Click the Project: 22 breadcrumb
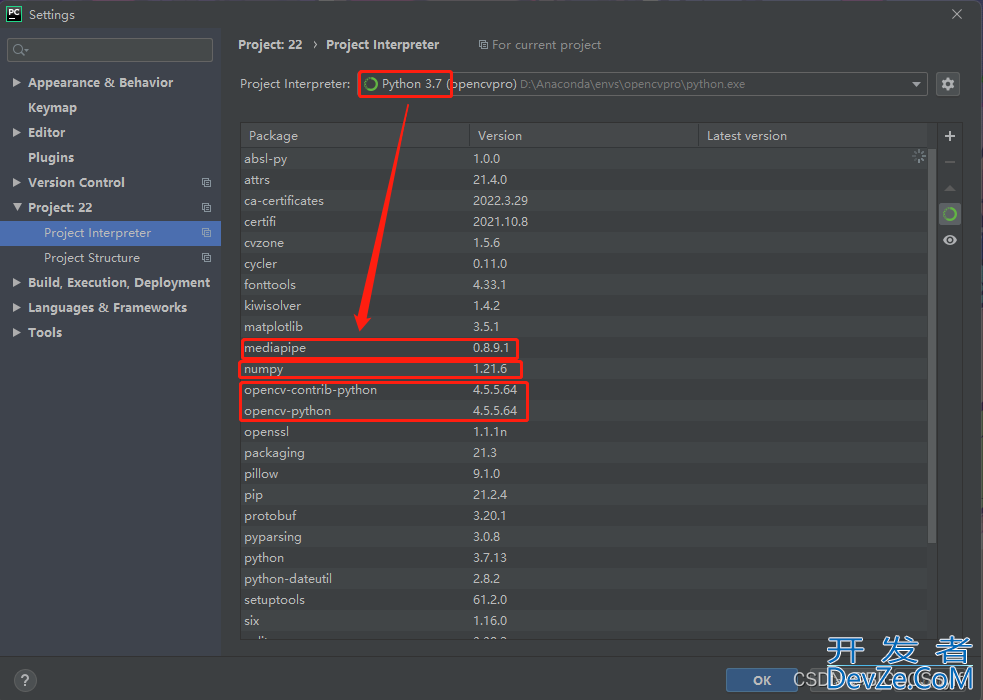The width and height of the screenshot is (983, 700). tap(270, 44)
